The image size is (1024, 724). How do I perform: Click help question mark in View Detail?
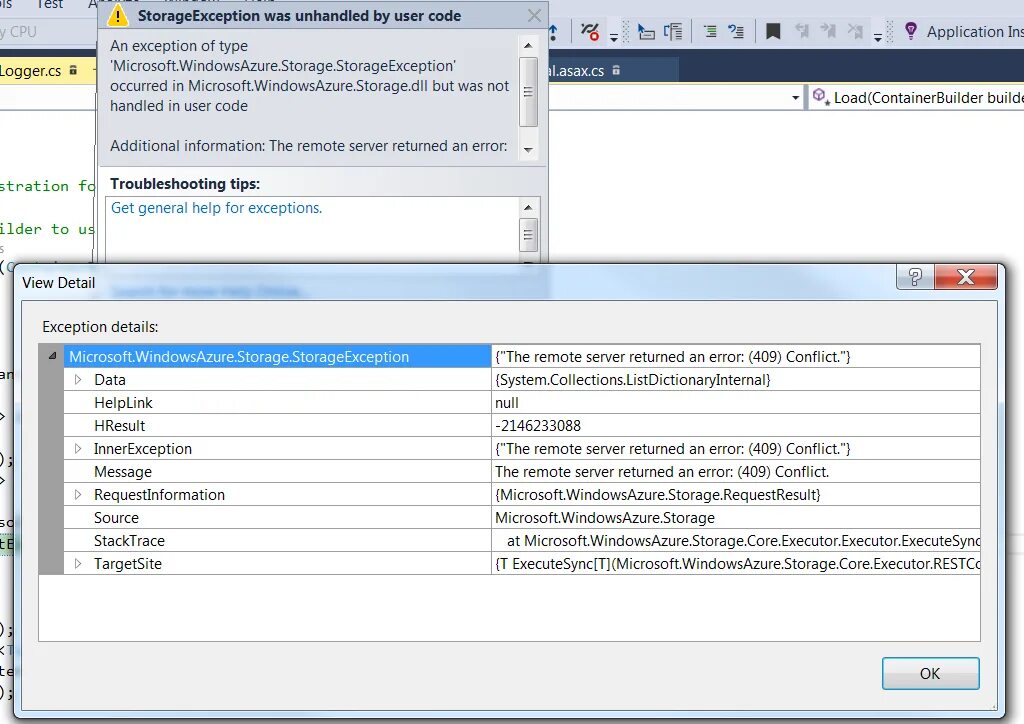tap(915, 277)
